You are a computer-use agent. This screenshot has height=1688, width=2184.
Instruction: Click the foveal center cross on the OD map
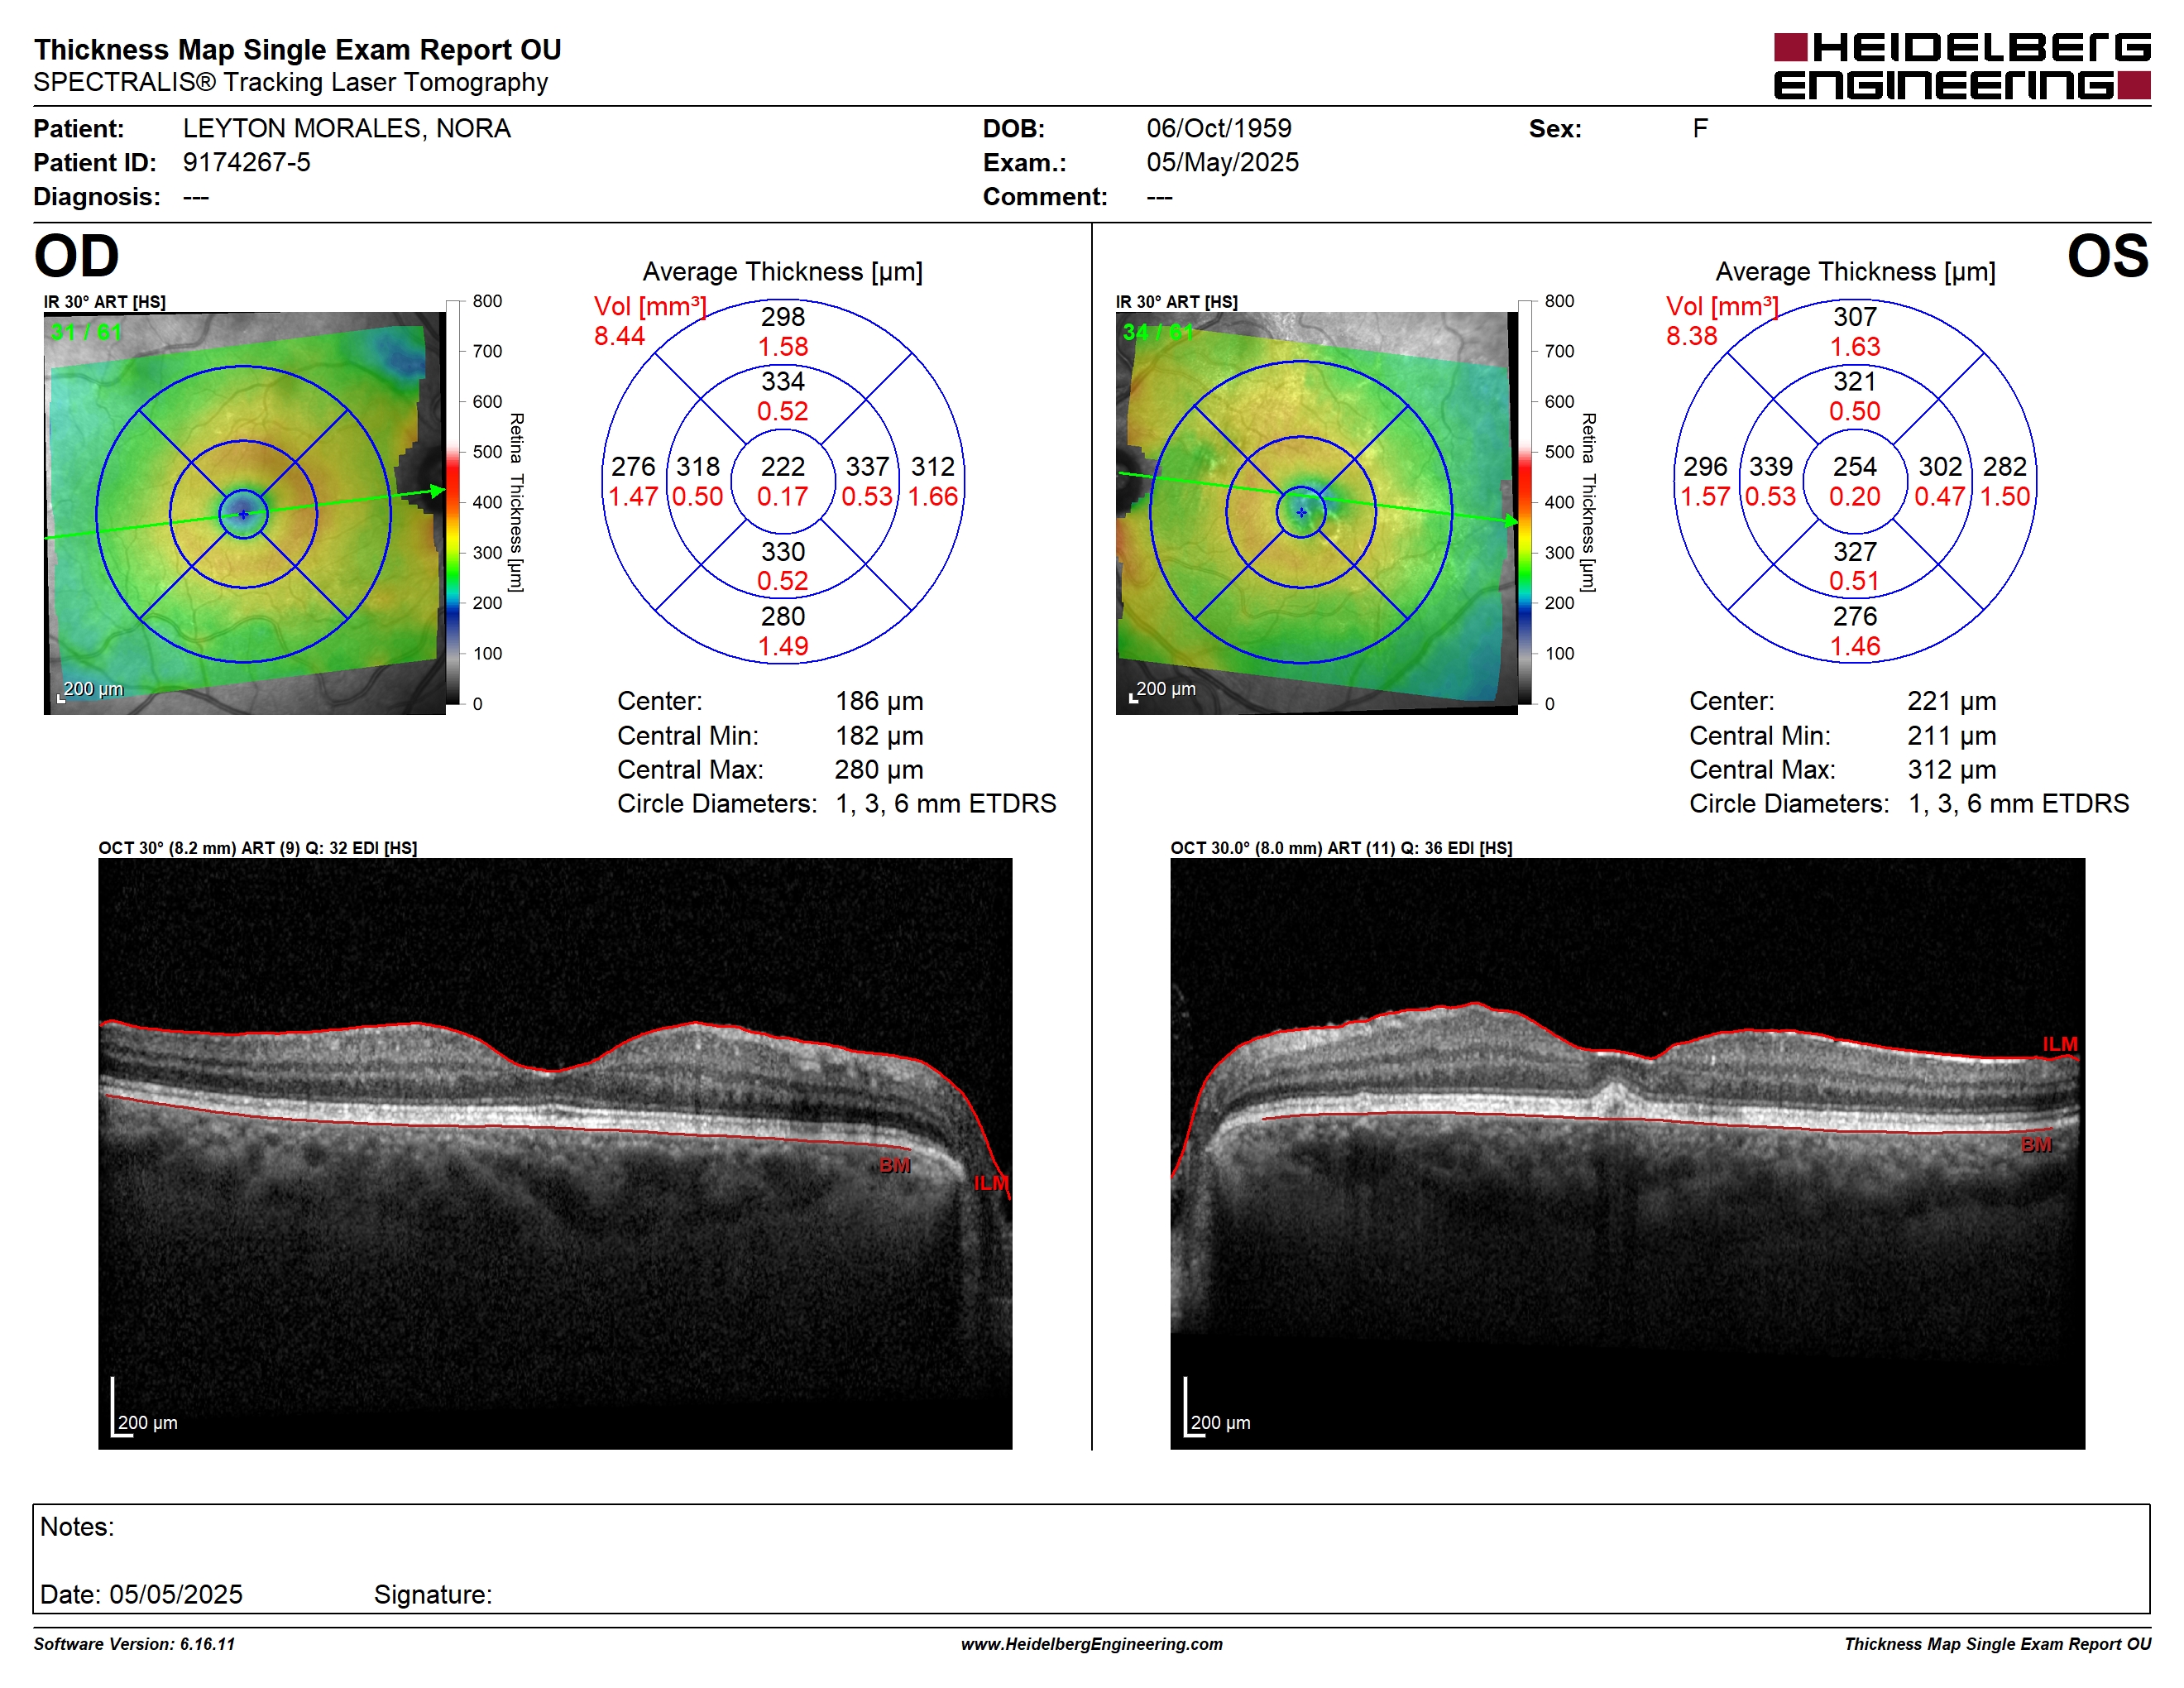243,514
